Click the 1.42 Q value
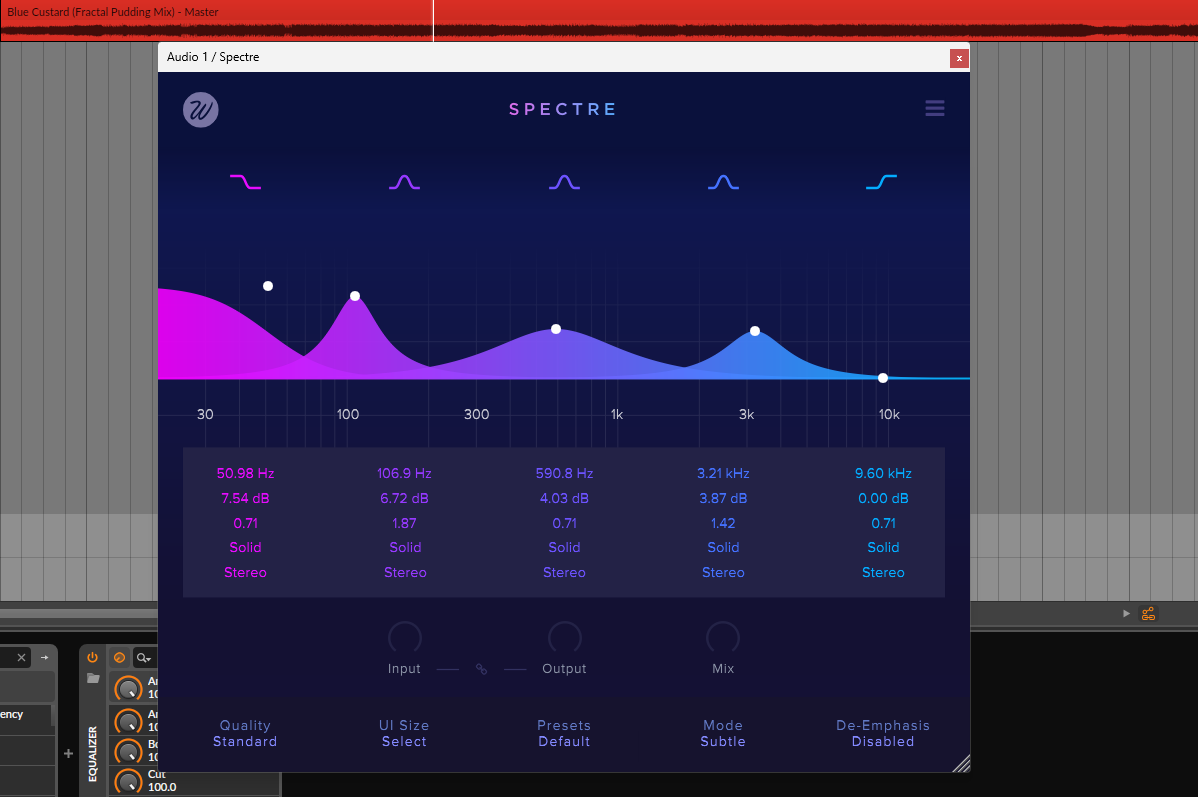 [x=723, y=523]
